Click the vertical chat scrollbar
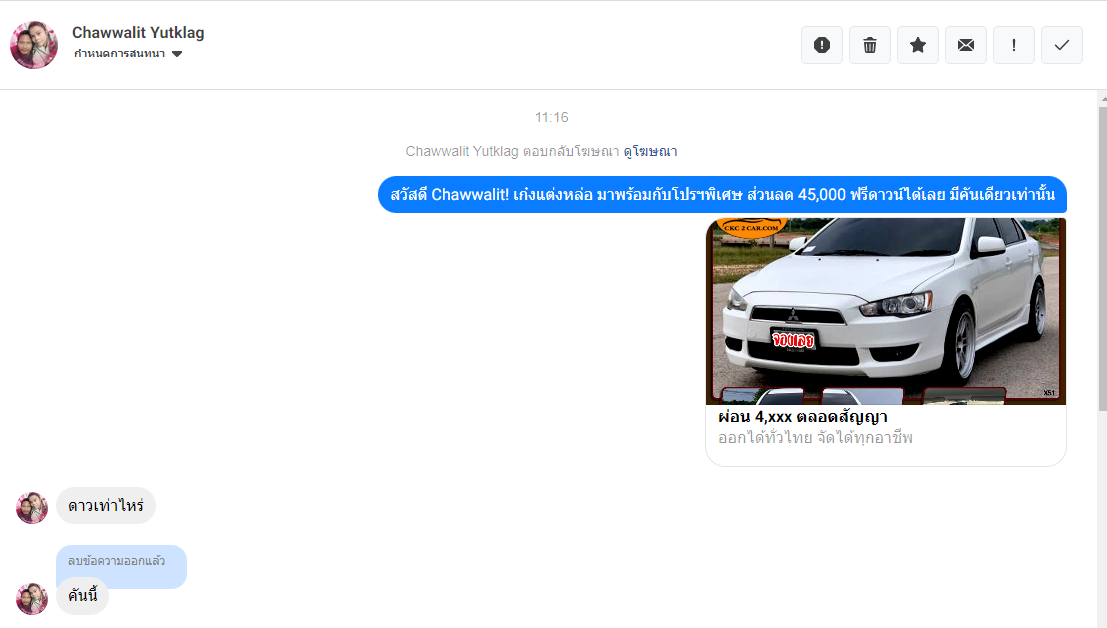 coord(1101,250)
